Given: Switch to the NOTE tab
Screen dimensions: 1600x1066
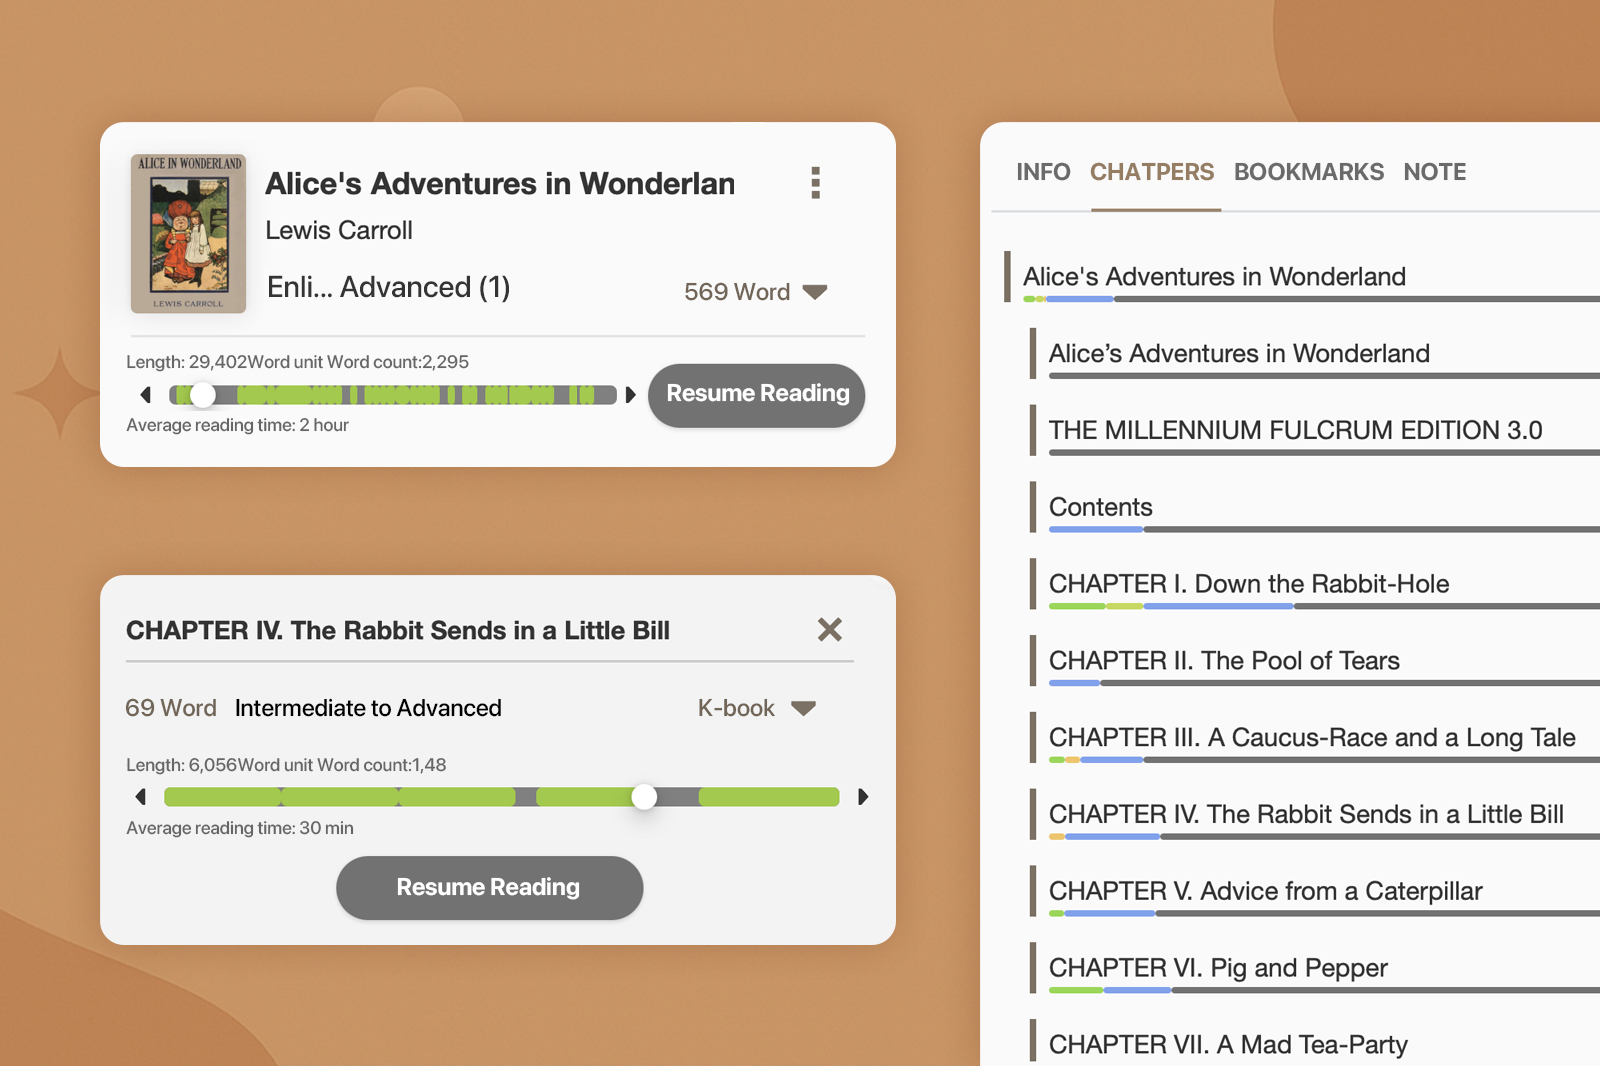Looking at the screenshot, I should [x=1435, y=172].
